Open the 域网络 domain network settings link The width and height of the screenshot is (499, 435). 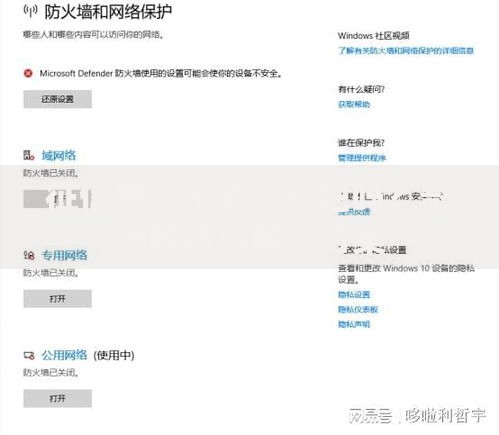pos(59,155)
